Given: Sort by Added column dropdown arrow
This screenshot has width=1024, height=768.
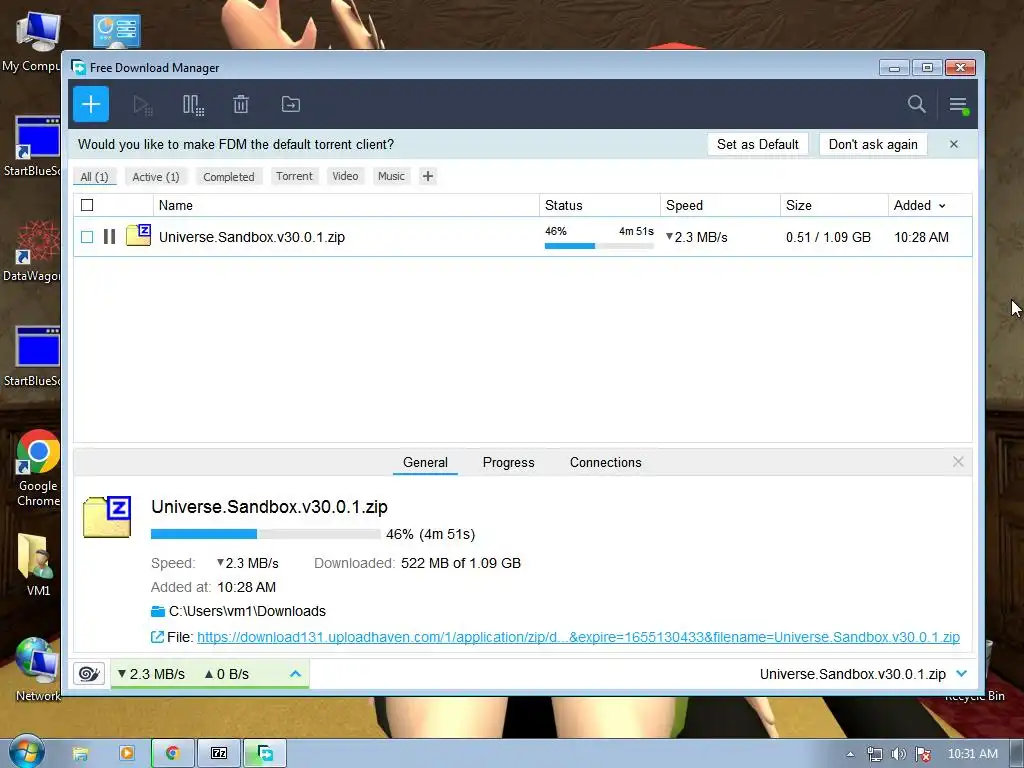Looking at the screenshot, I should [942, 206].
